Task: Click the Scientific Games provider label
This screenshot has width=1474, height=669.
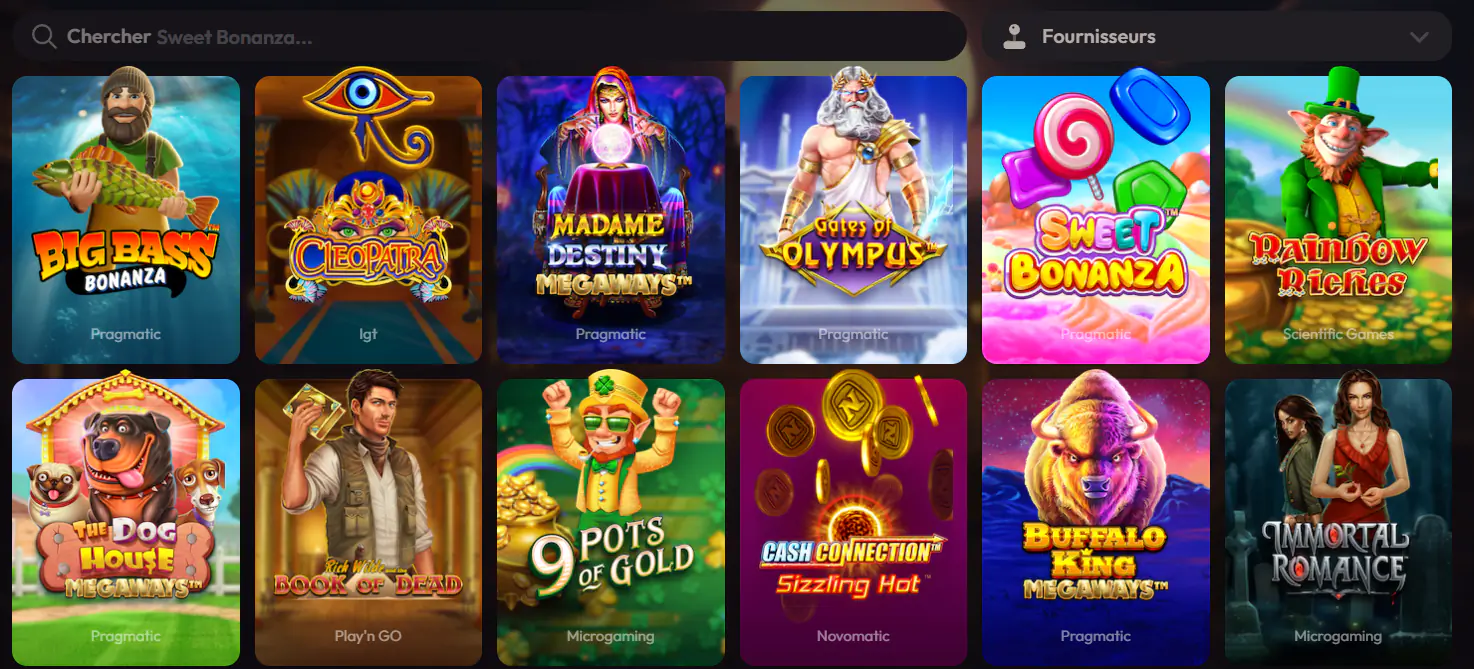Action: tap(1338, 334)
